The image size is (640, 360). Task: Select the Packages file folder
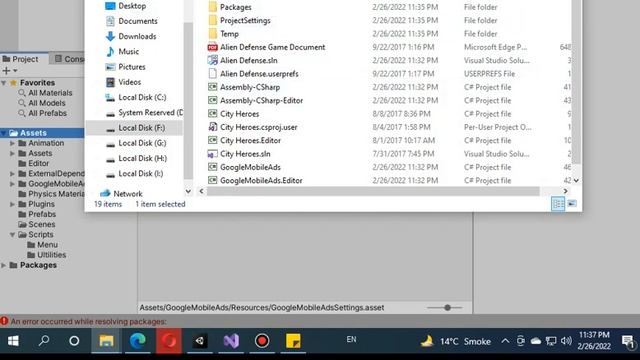click(x=236, y=7)
